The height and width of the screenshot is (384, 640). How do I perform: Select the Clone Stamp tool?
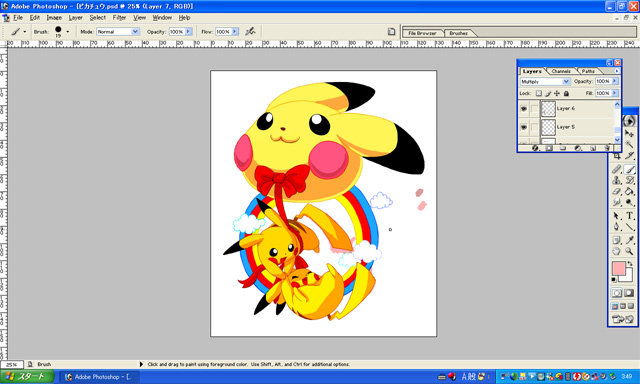pyautogui.click(x=617, y=180)
